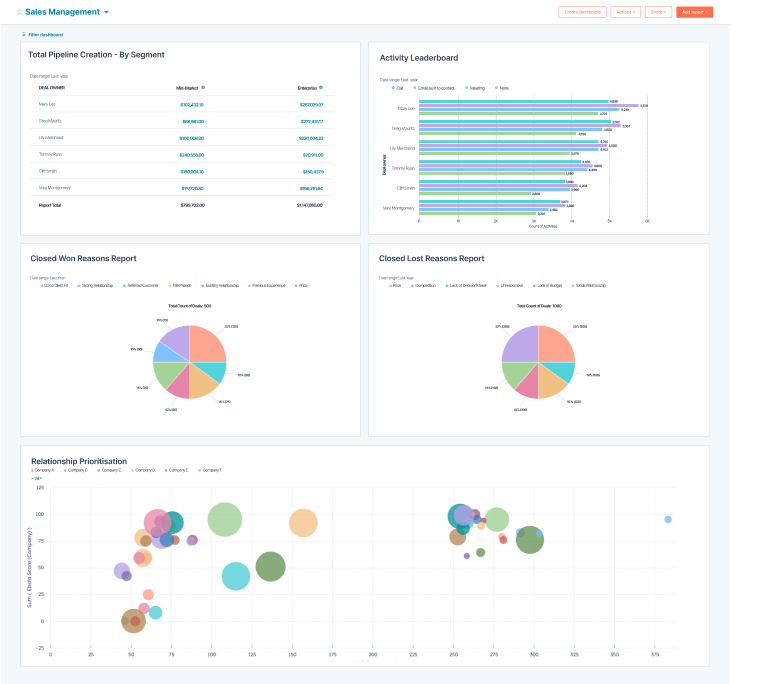The width and height of the screenshot is (771, 684).
Task: Toggle Company B in Relationship Prioritisation legend
Action: 75,470
